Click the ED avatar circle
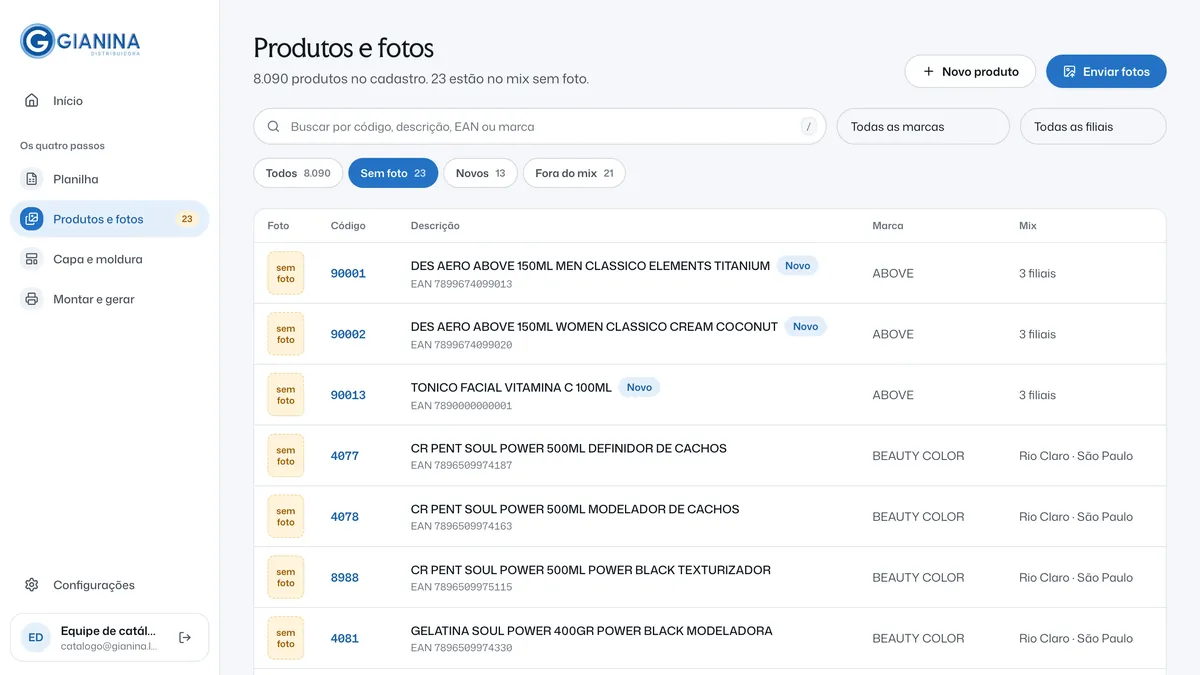 tap(36, 637)
